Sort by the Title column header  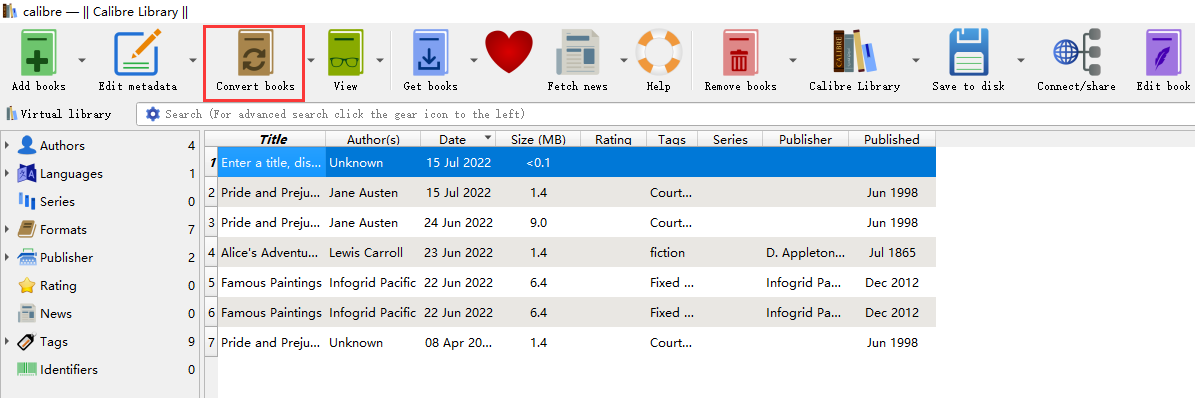pos(272,140)
